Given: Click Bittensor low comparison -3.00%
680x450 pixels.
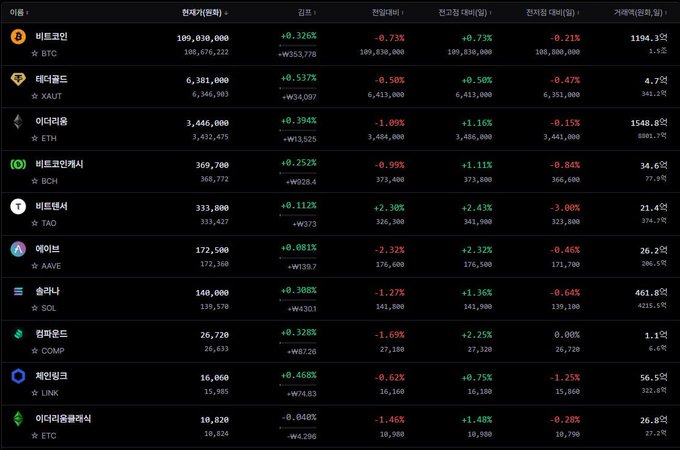Looking at the screenshot, I should 564,208.
